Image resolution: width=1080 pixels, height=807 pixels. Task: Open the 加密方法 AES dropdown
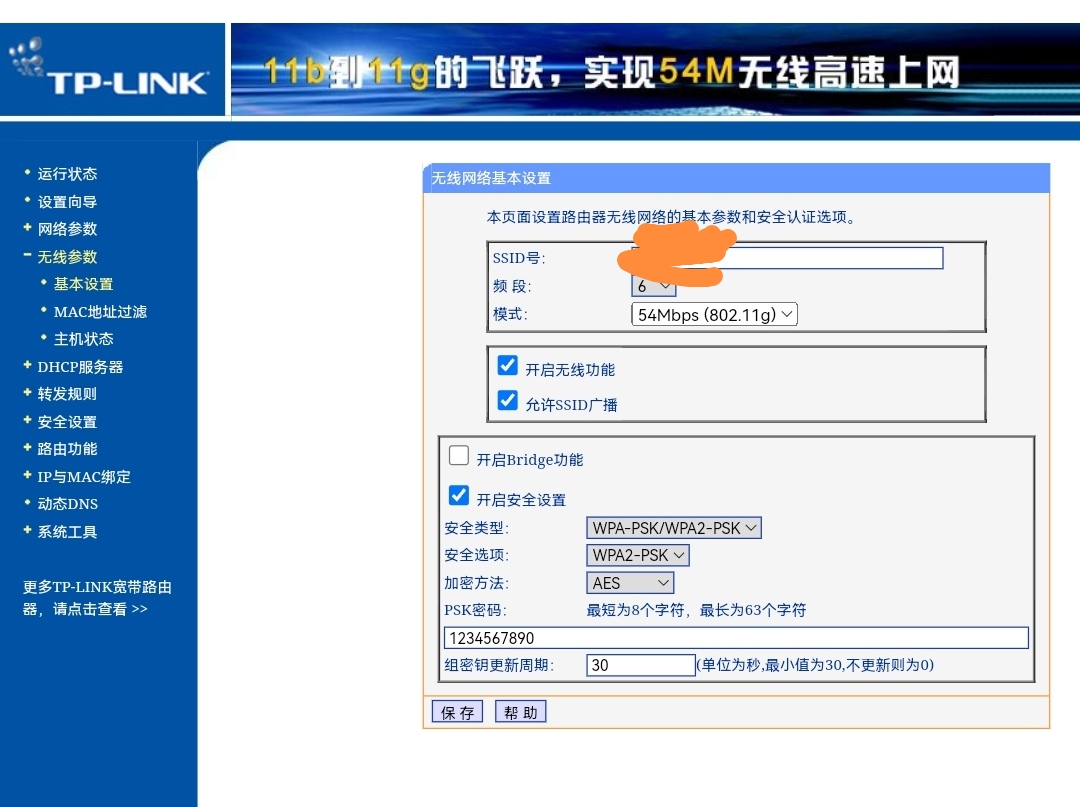tap(630, 583)
